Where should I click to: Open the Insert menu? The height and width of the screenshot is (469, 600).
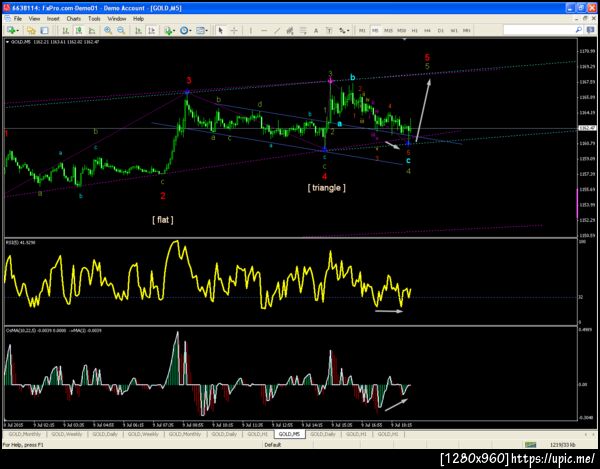[x=53, y=18]
